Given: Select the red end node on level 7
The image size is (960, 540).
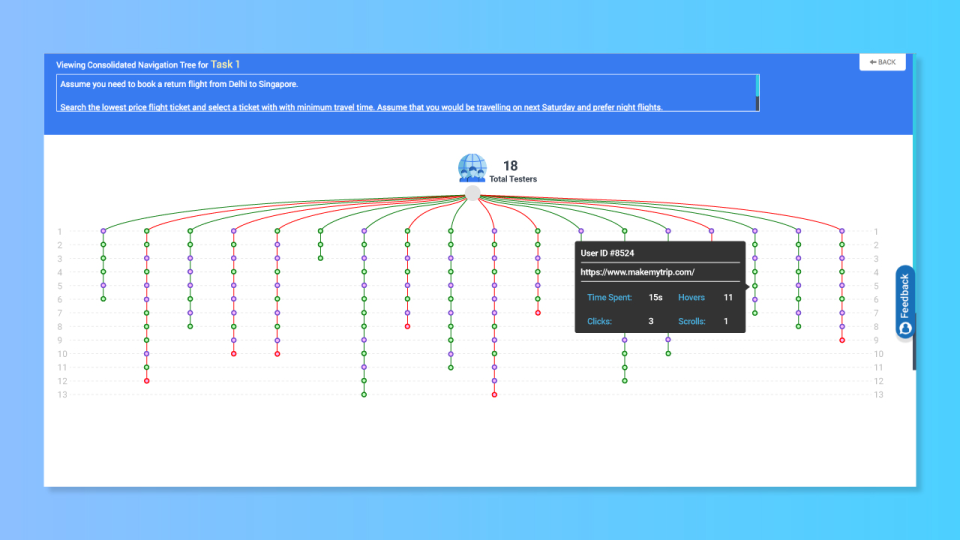Looking at the screenshot, I should (538, 313).
